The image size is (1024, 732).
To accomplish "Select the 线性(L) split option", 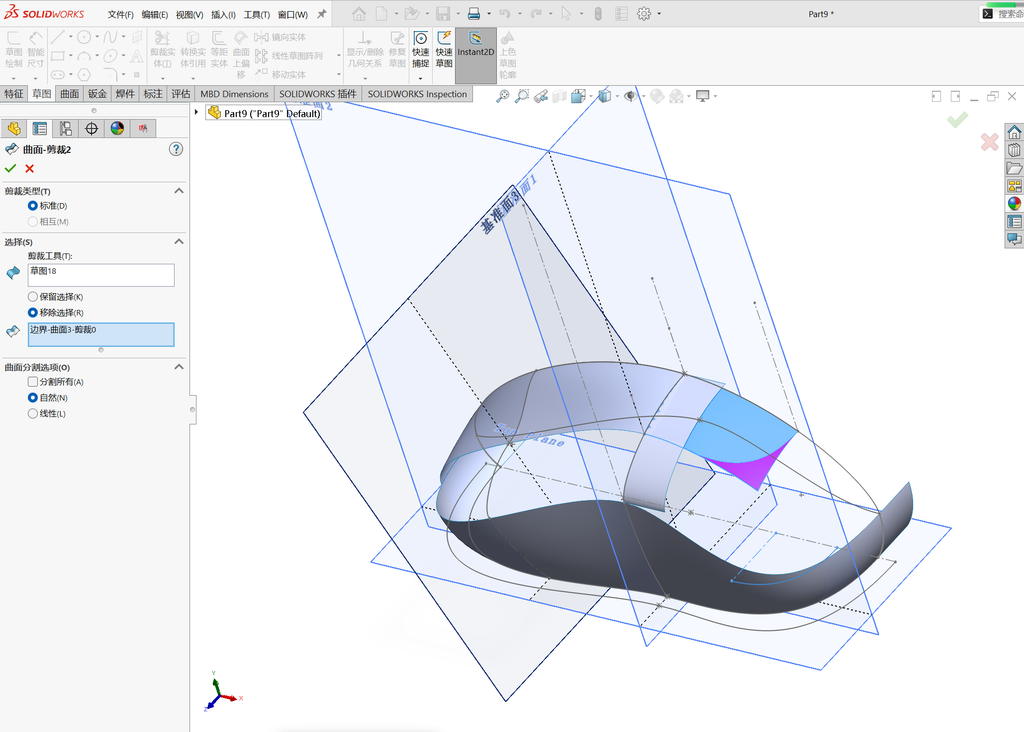I will point(33,413).
